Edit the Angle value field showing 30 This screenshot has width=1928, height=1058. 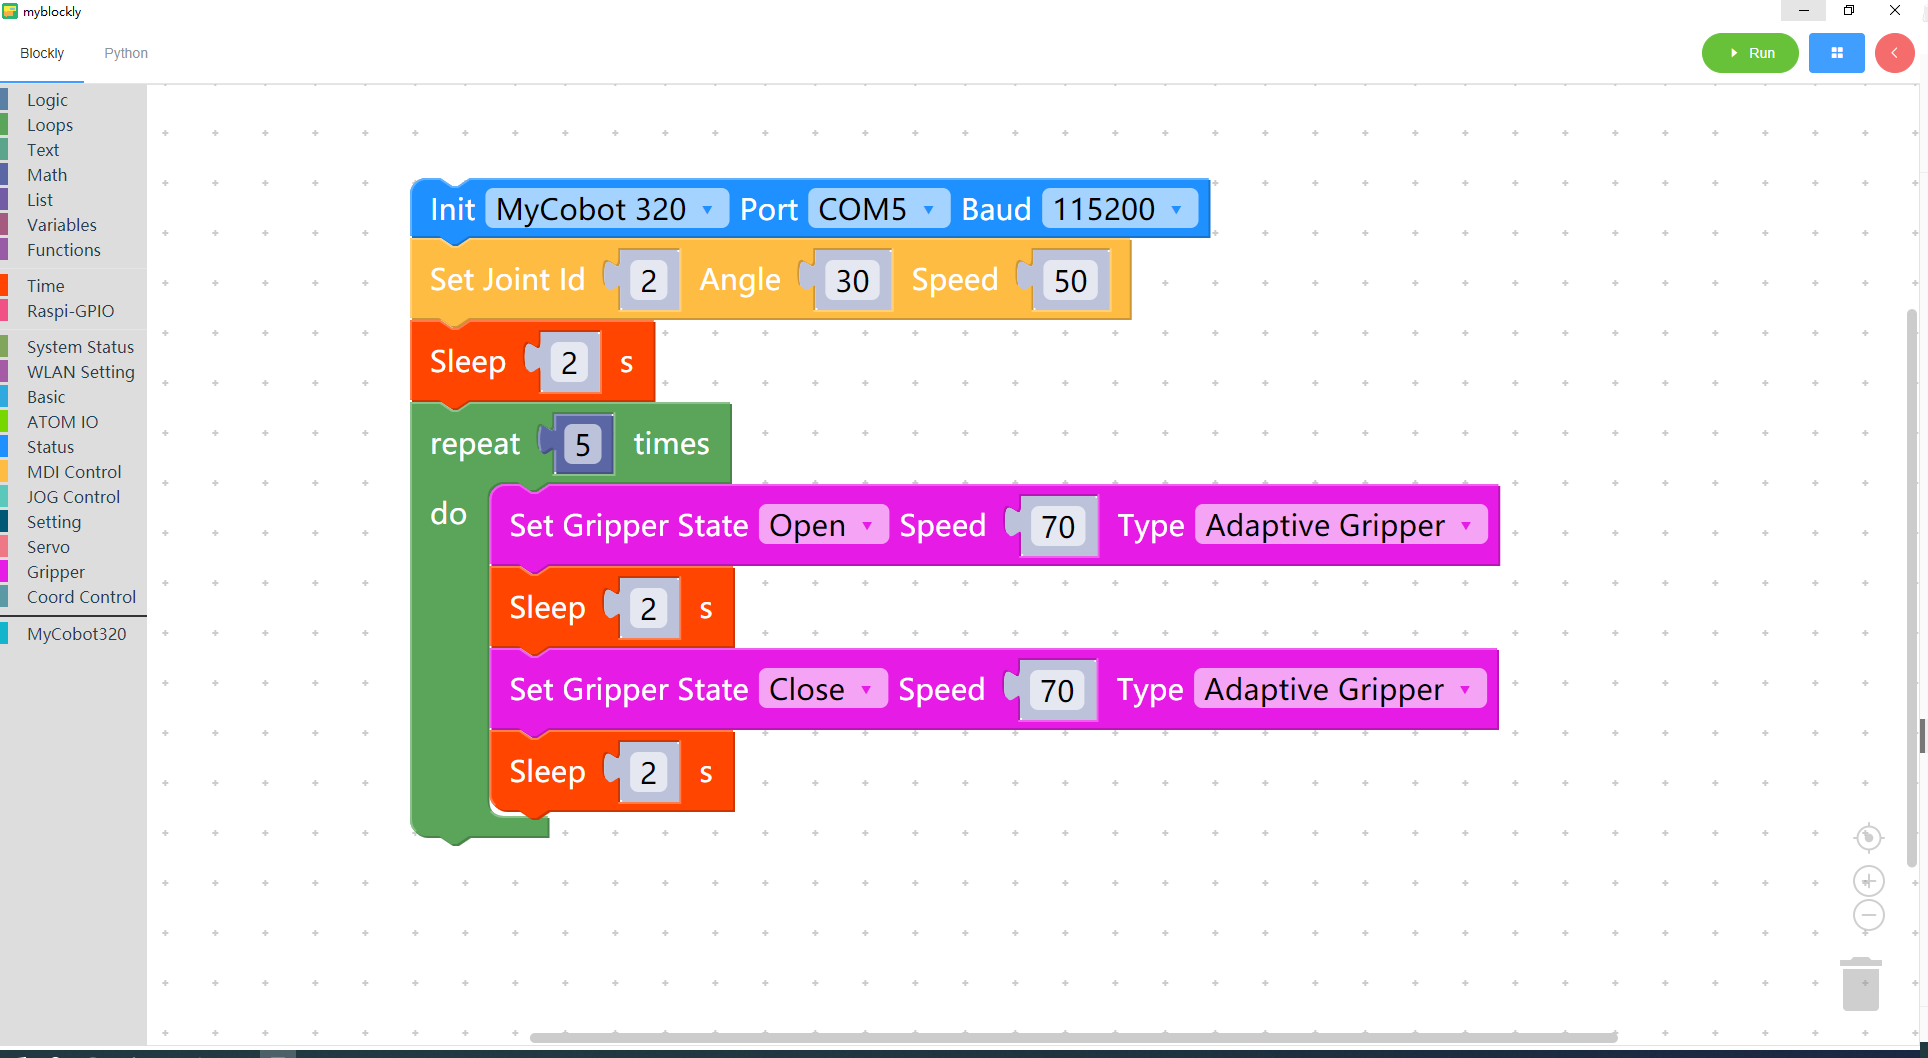pyautogui.click(x=852, y=281)
